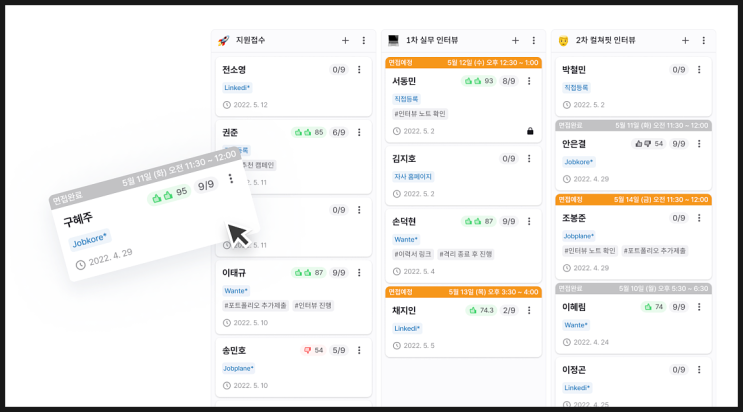This screenshot has height=412, width=743.
Task: Open the kebab menu on 전소영 card
Action: click(359, 70)
